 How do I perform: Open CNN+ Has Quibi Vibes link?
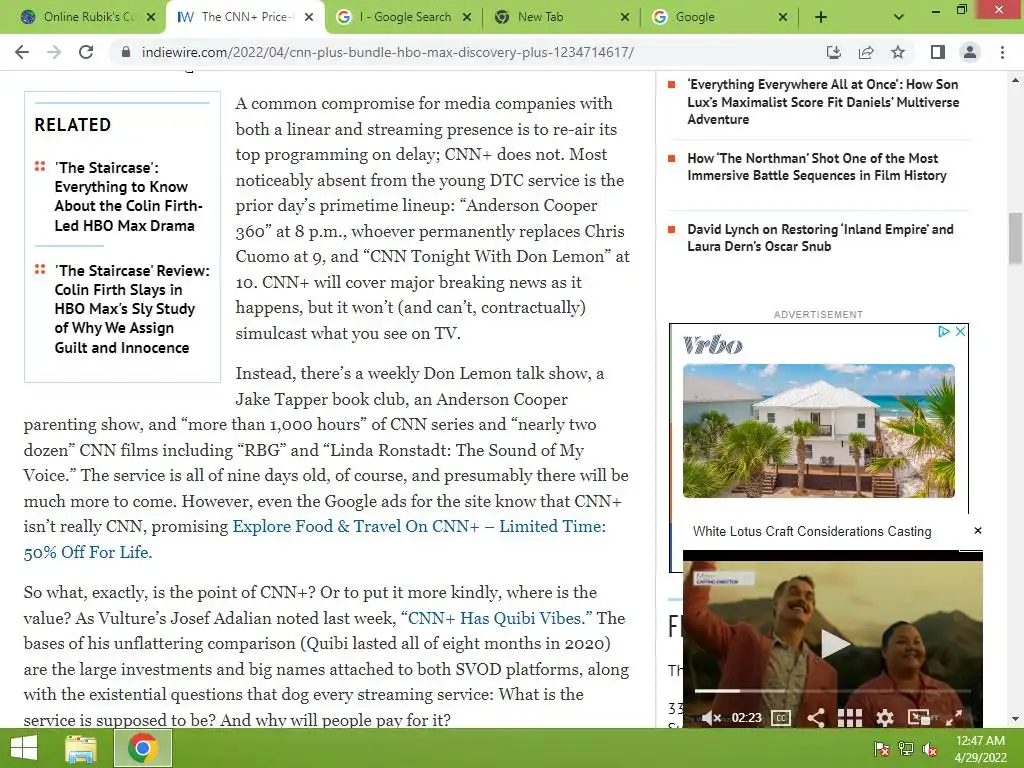tap(496, 618)
